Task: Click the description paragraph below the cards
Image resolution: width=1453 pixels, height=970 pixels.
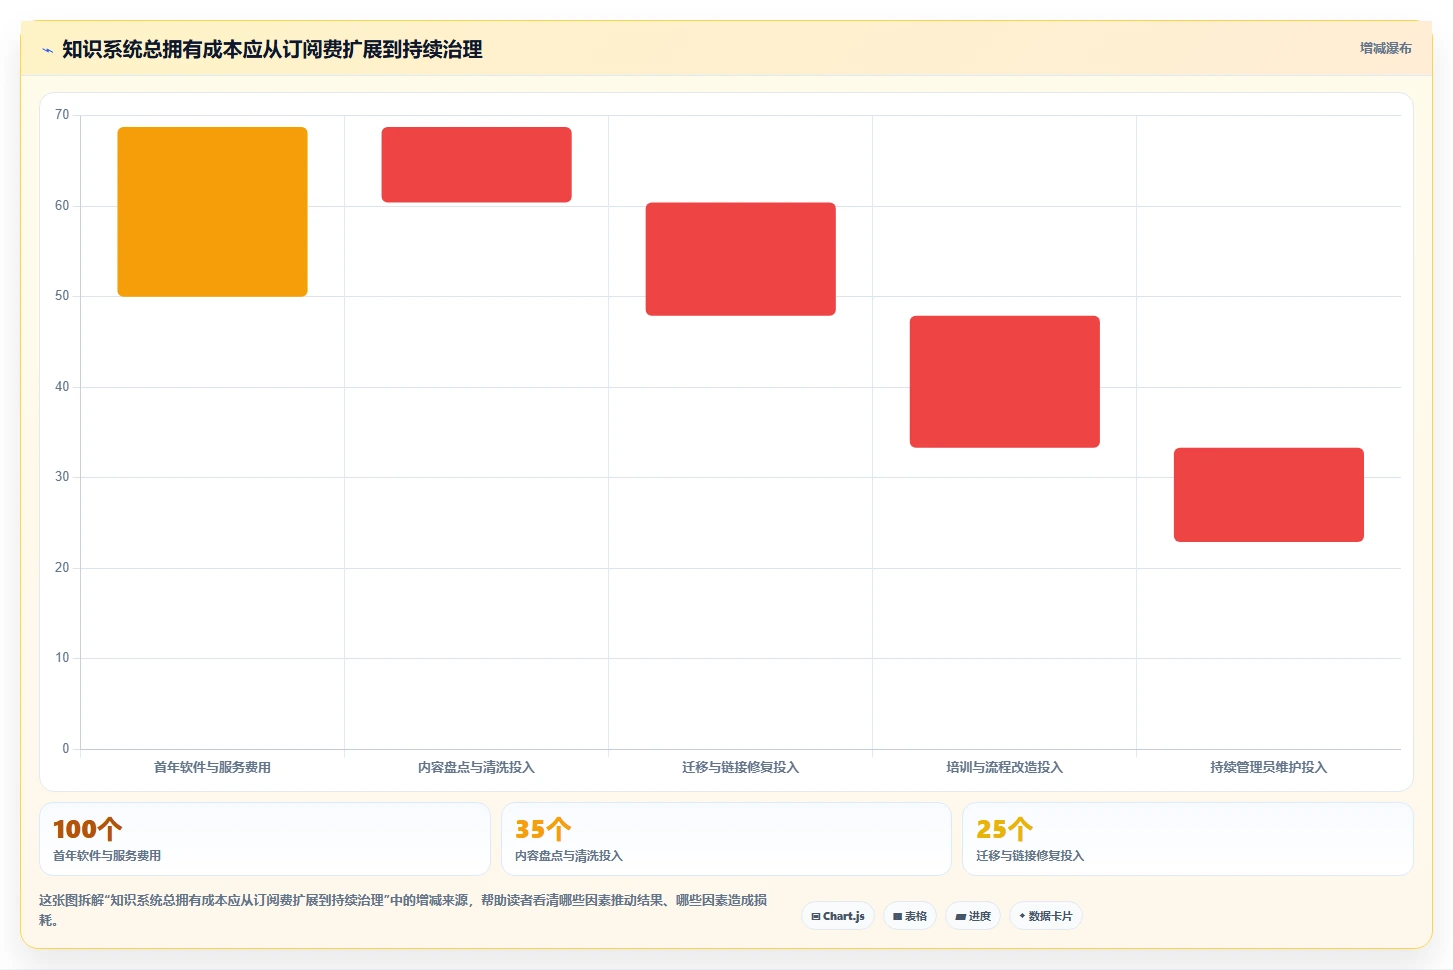Action: click(x=404, y=910)
